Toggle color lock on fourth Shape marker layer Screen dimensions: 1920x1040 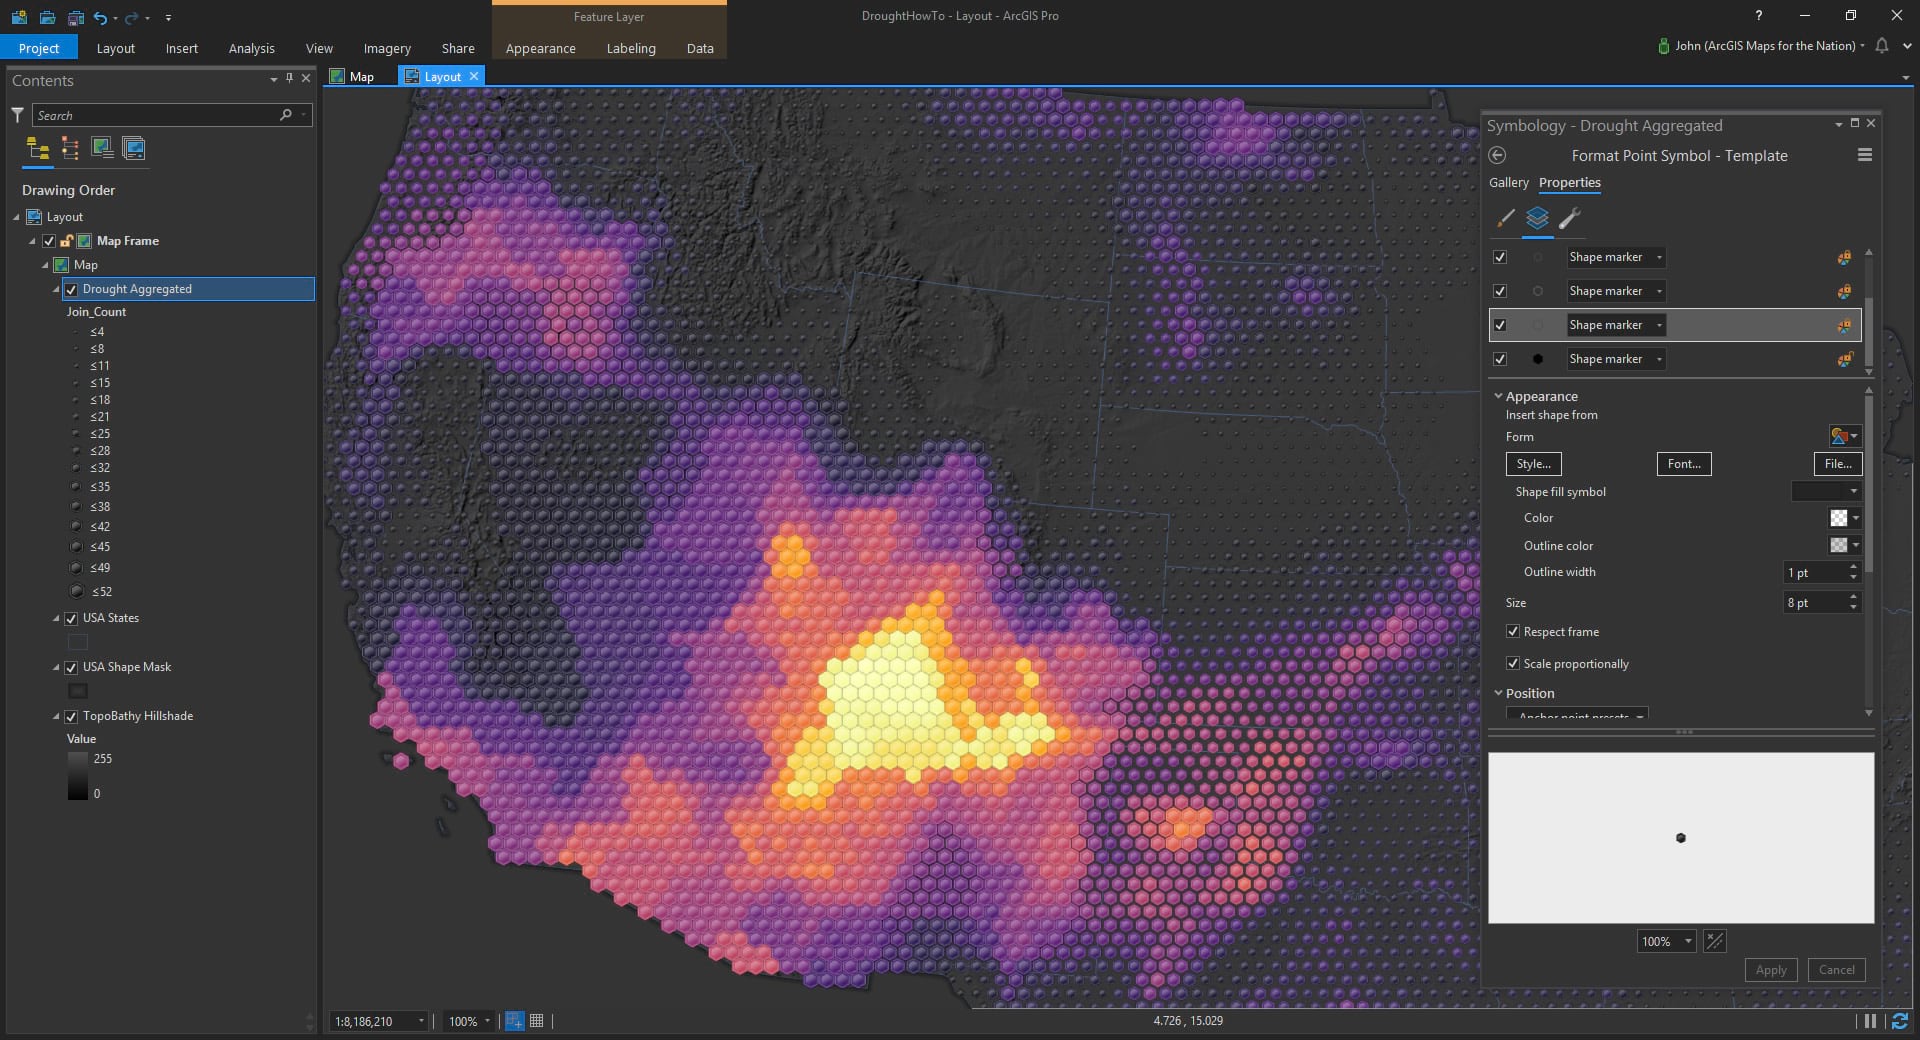(x=1844, y=359)
